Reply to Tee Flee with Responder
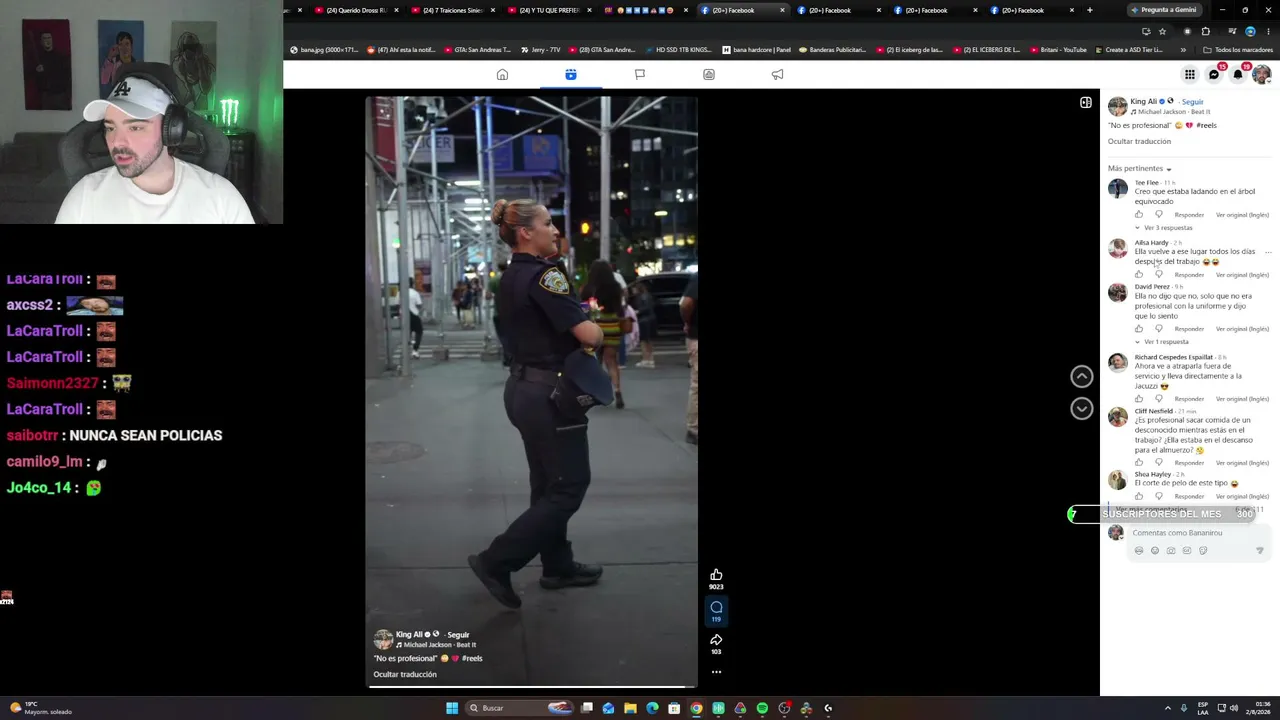The image size is (1280, 720). (x=1189, y=215)
